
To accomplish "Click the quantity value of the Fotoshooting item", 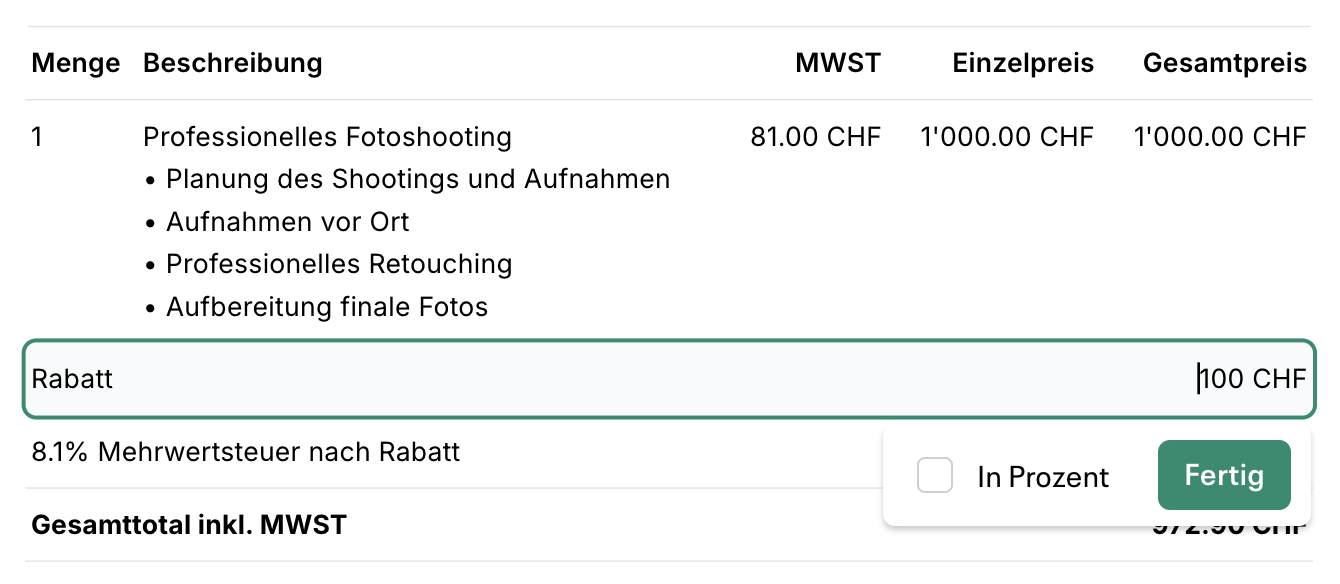I will click(37, 136).
